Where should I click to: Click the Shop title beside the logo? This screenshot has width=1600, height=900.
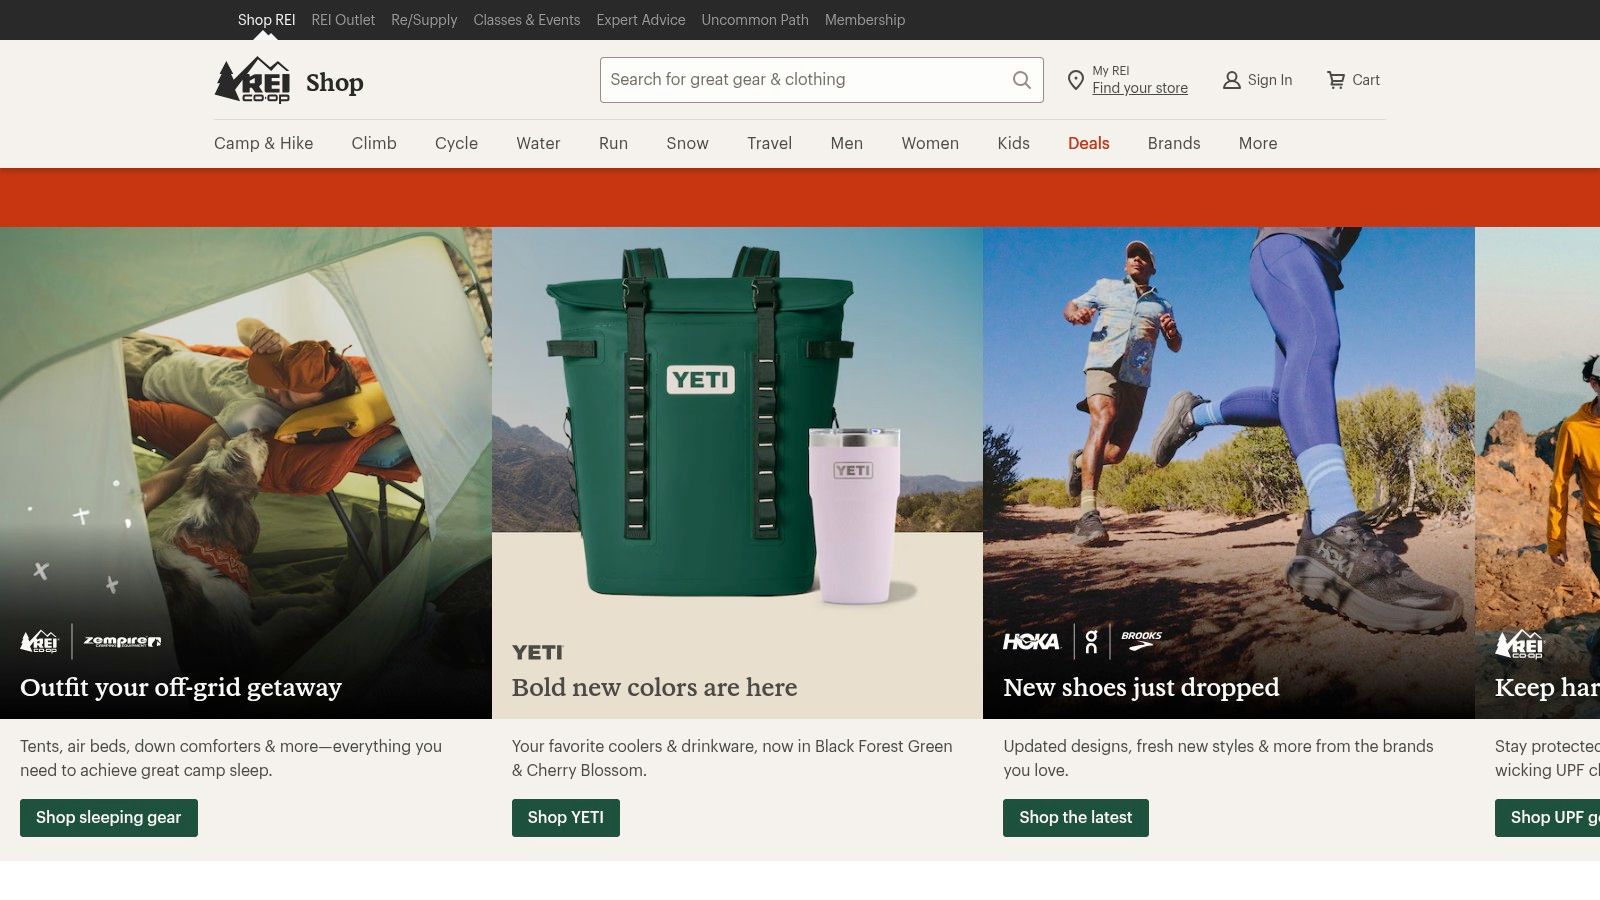335,83
